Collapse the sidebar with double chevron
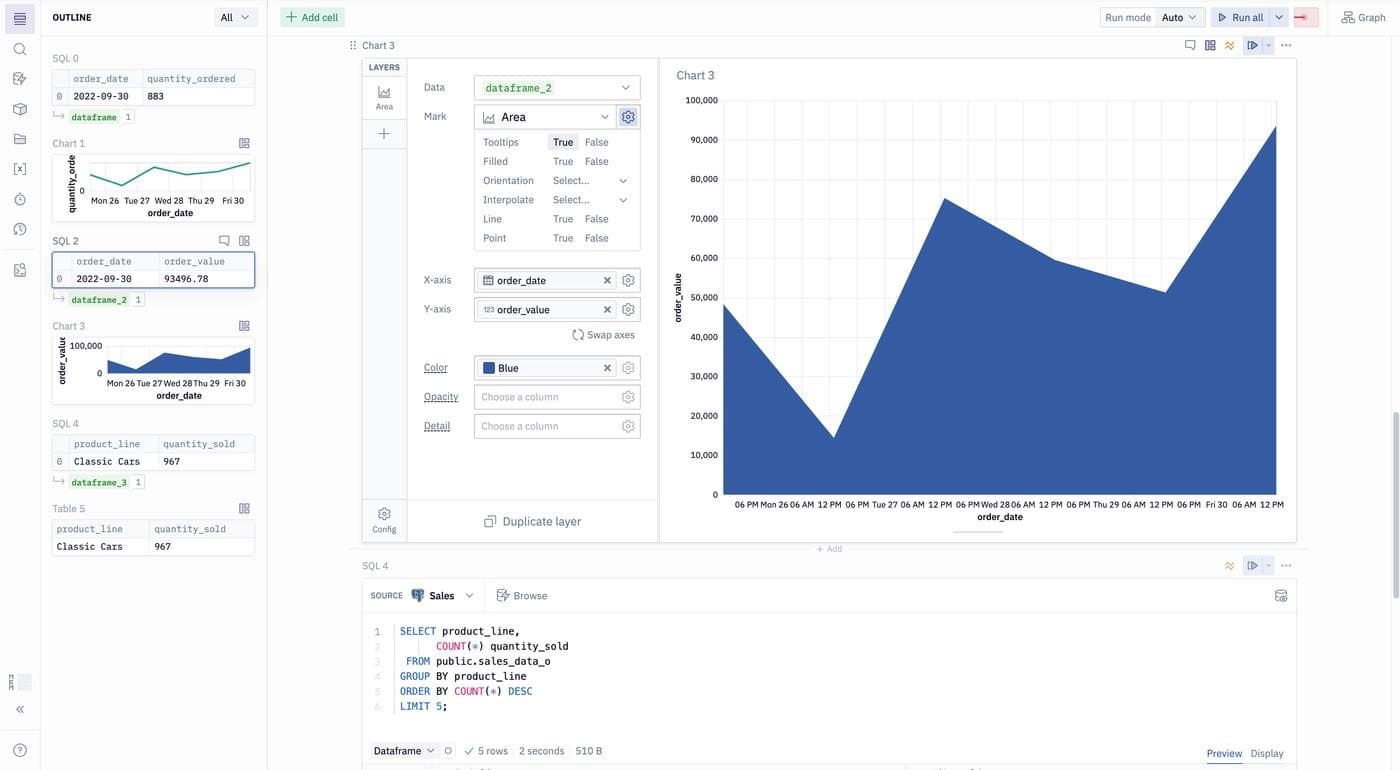This screenshot has height=770, width=1400. 20,709
